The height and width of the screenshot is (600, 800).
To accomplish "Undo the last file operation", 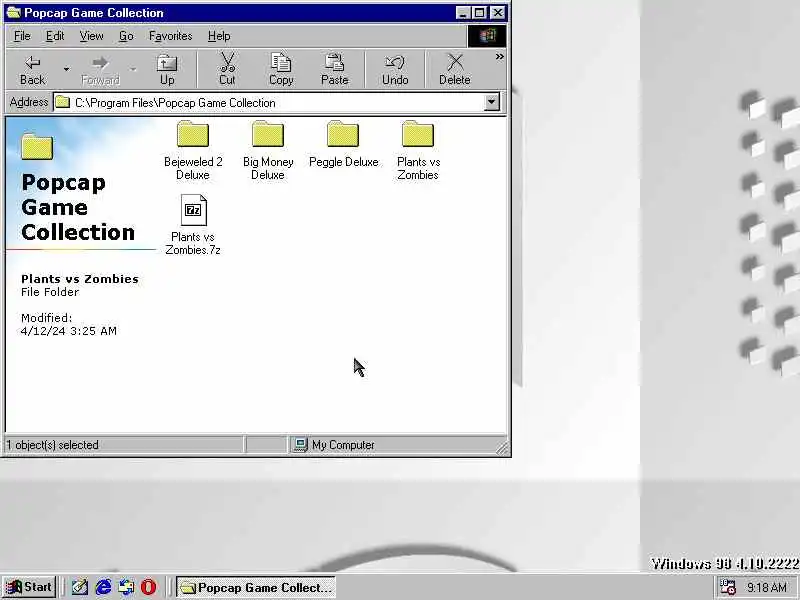I will coord(395,70).
